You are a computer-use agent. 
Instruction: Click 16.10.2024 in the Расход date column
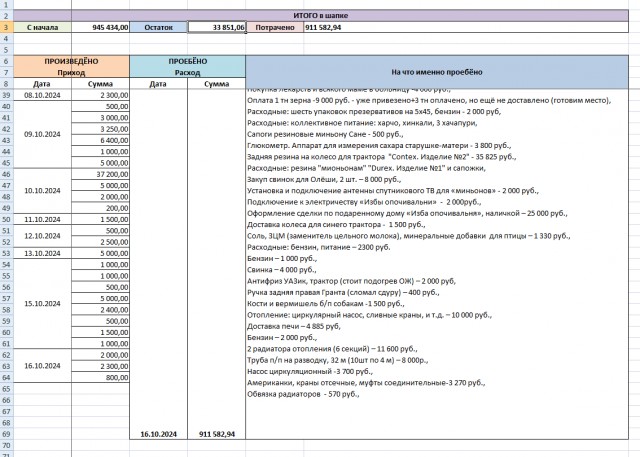pos(158,434)
